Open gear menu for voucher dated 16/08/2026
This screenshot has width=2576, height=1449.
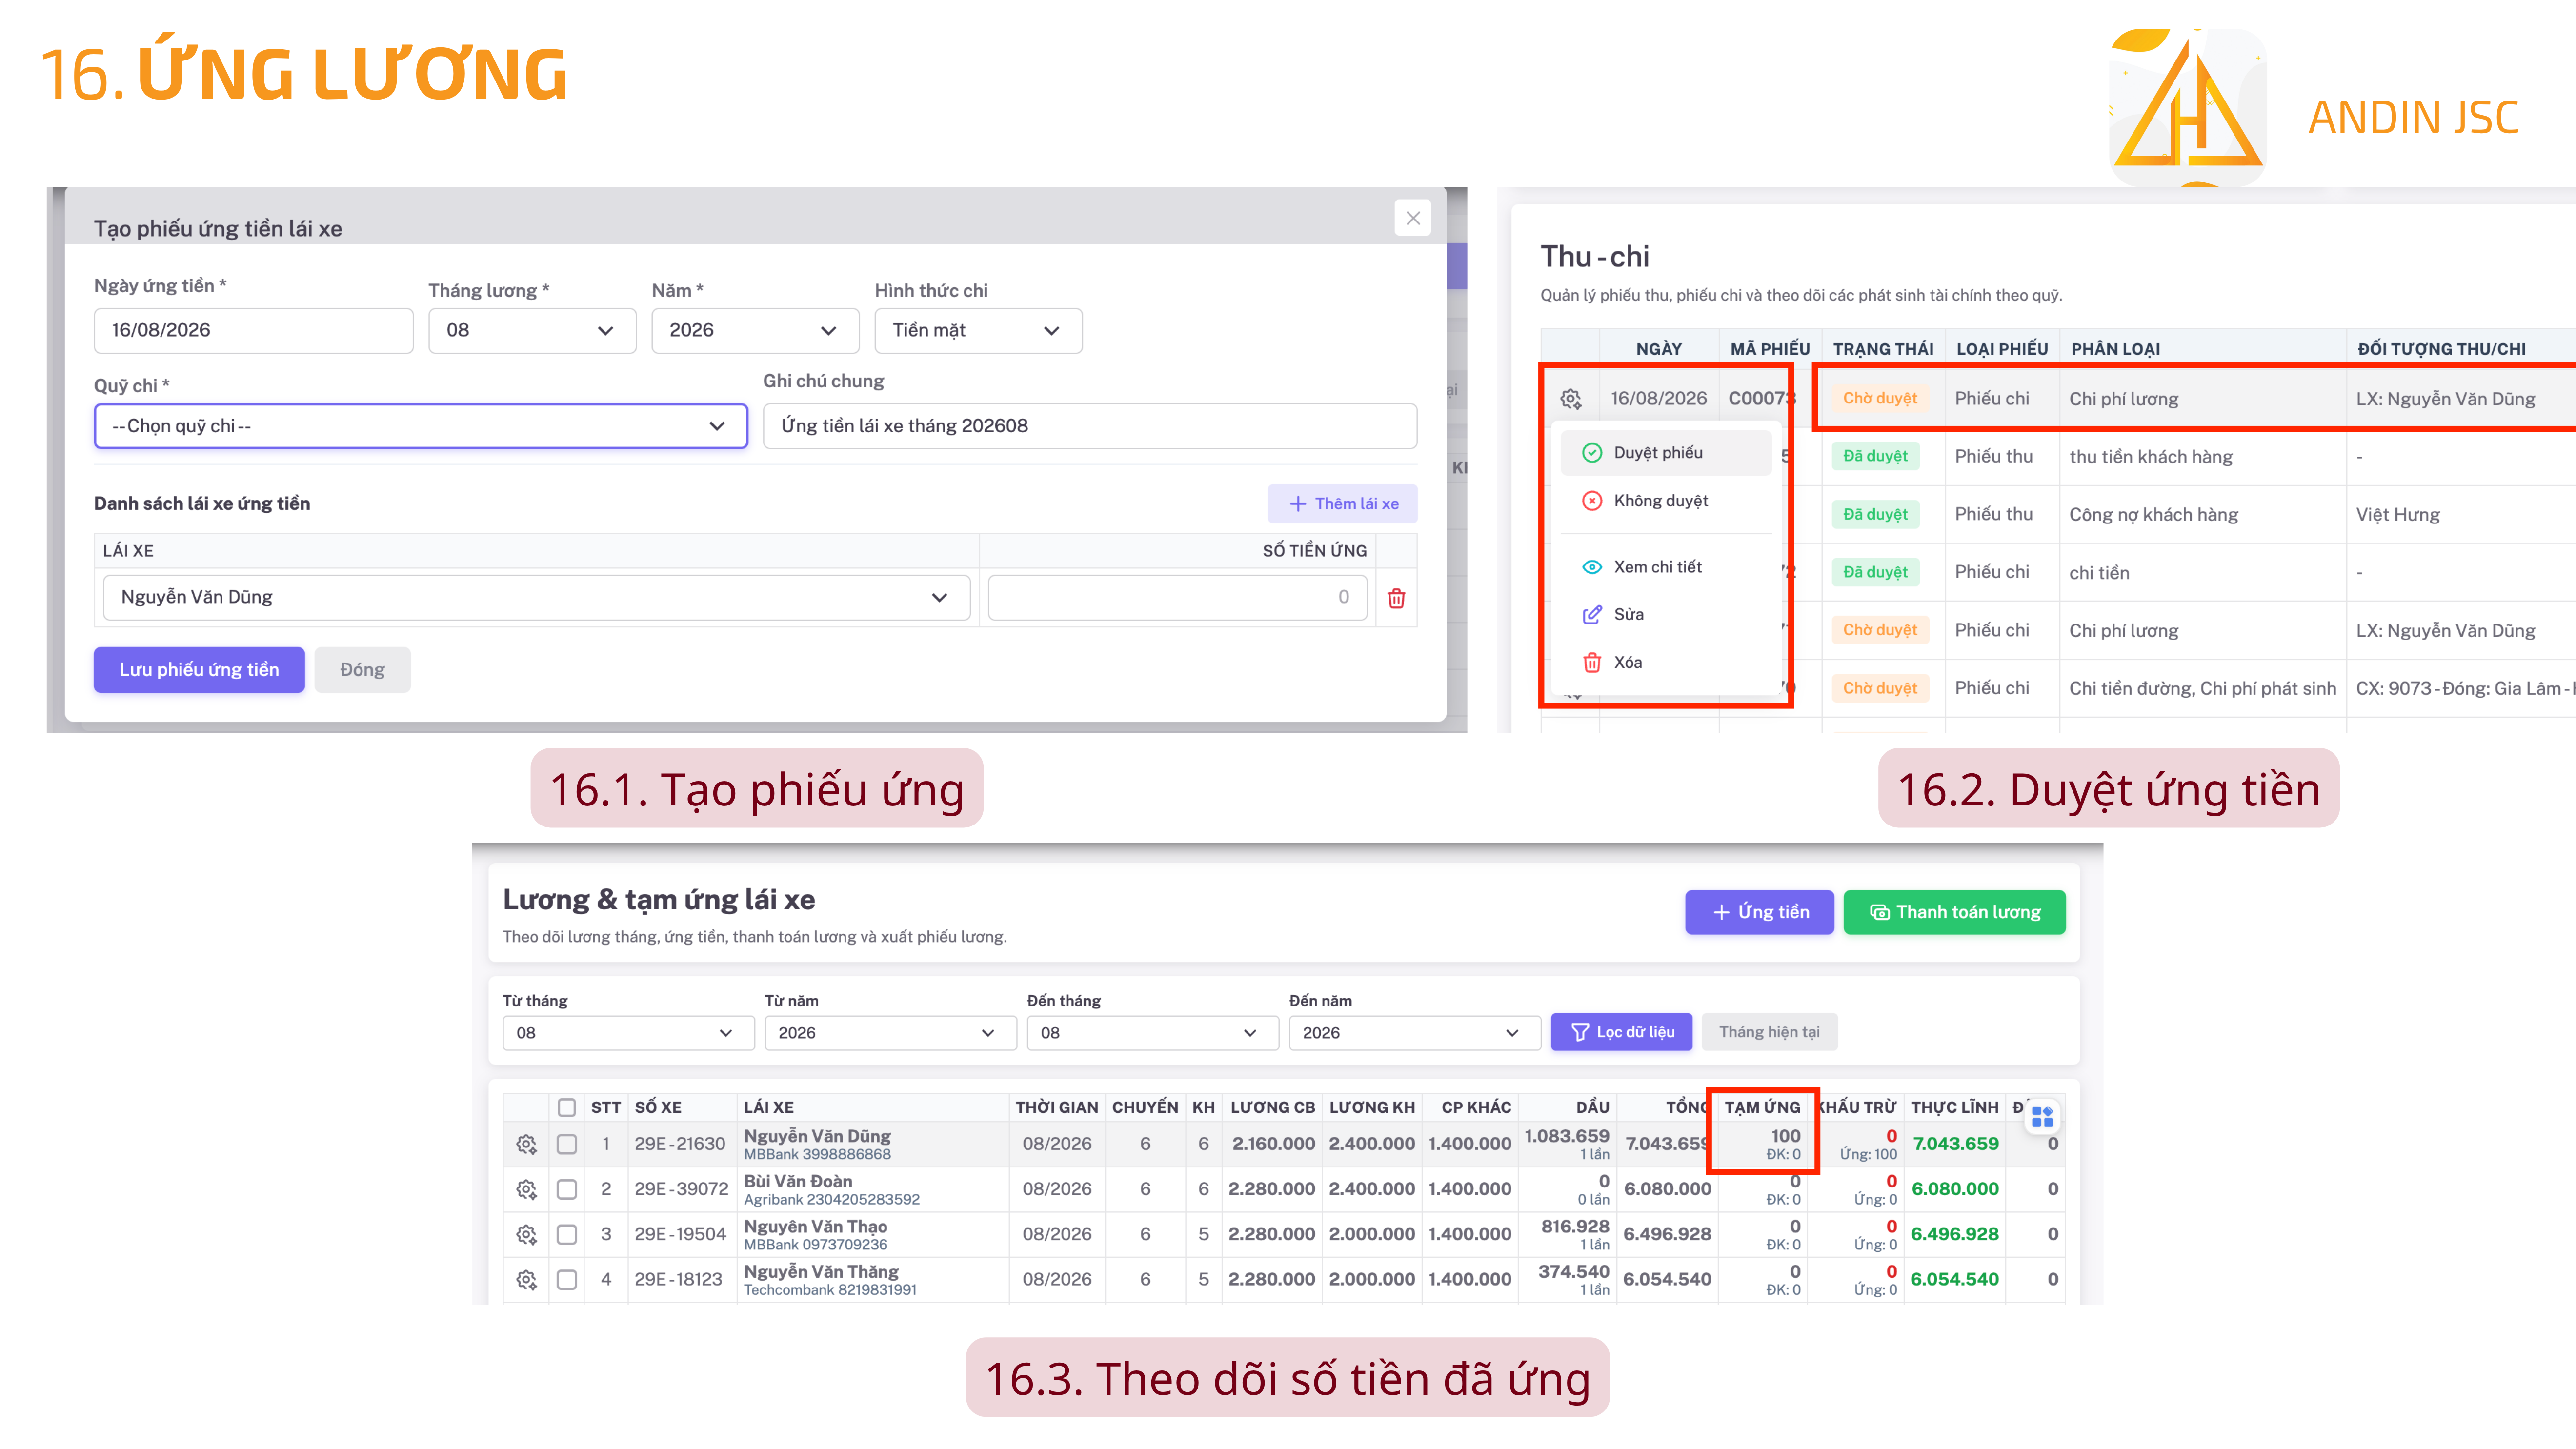click(x=1570, y=399)
